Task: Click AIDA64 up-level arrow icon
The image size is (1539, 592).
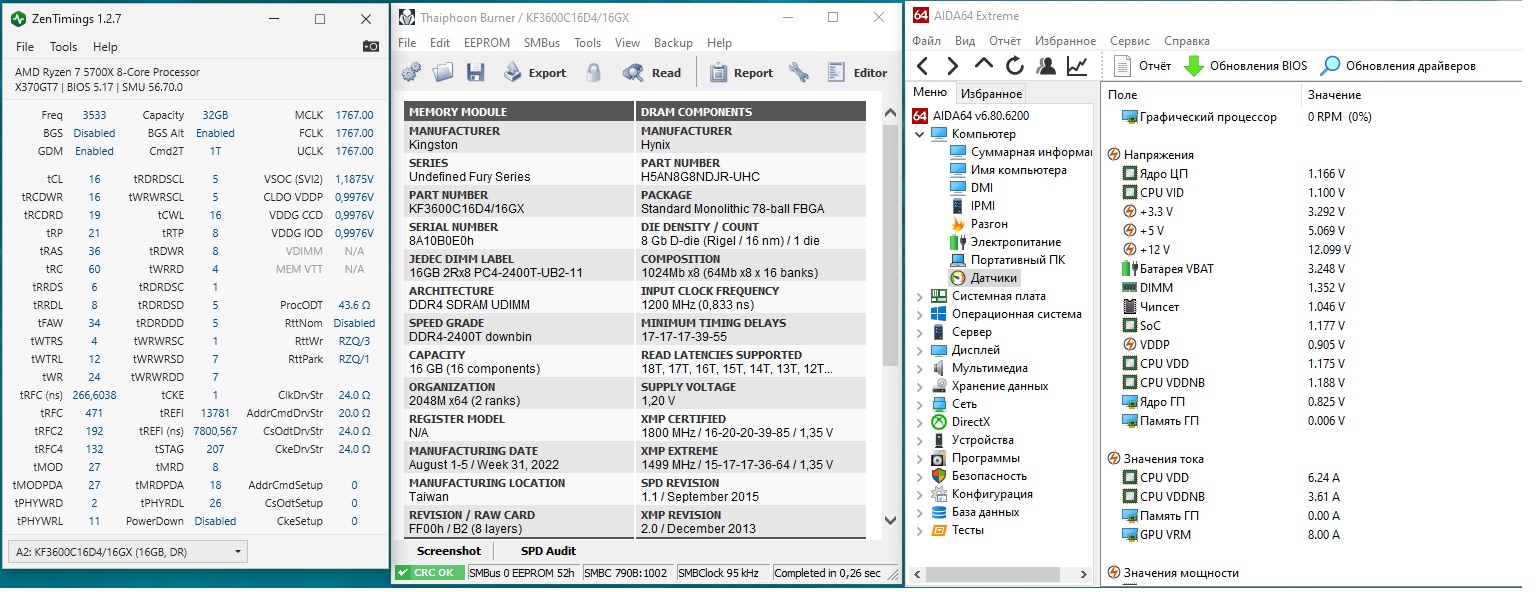Action: tap(984, 66)
